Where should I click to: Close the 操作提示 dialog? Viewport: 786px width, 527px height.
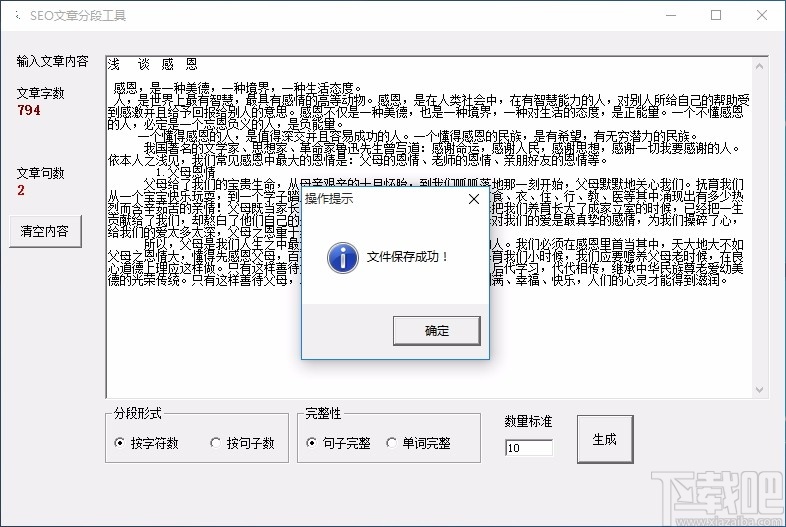474,199
